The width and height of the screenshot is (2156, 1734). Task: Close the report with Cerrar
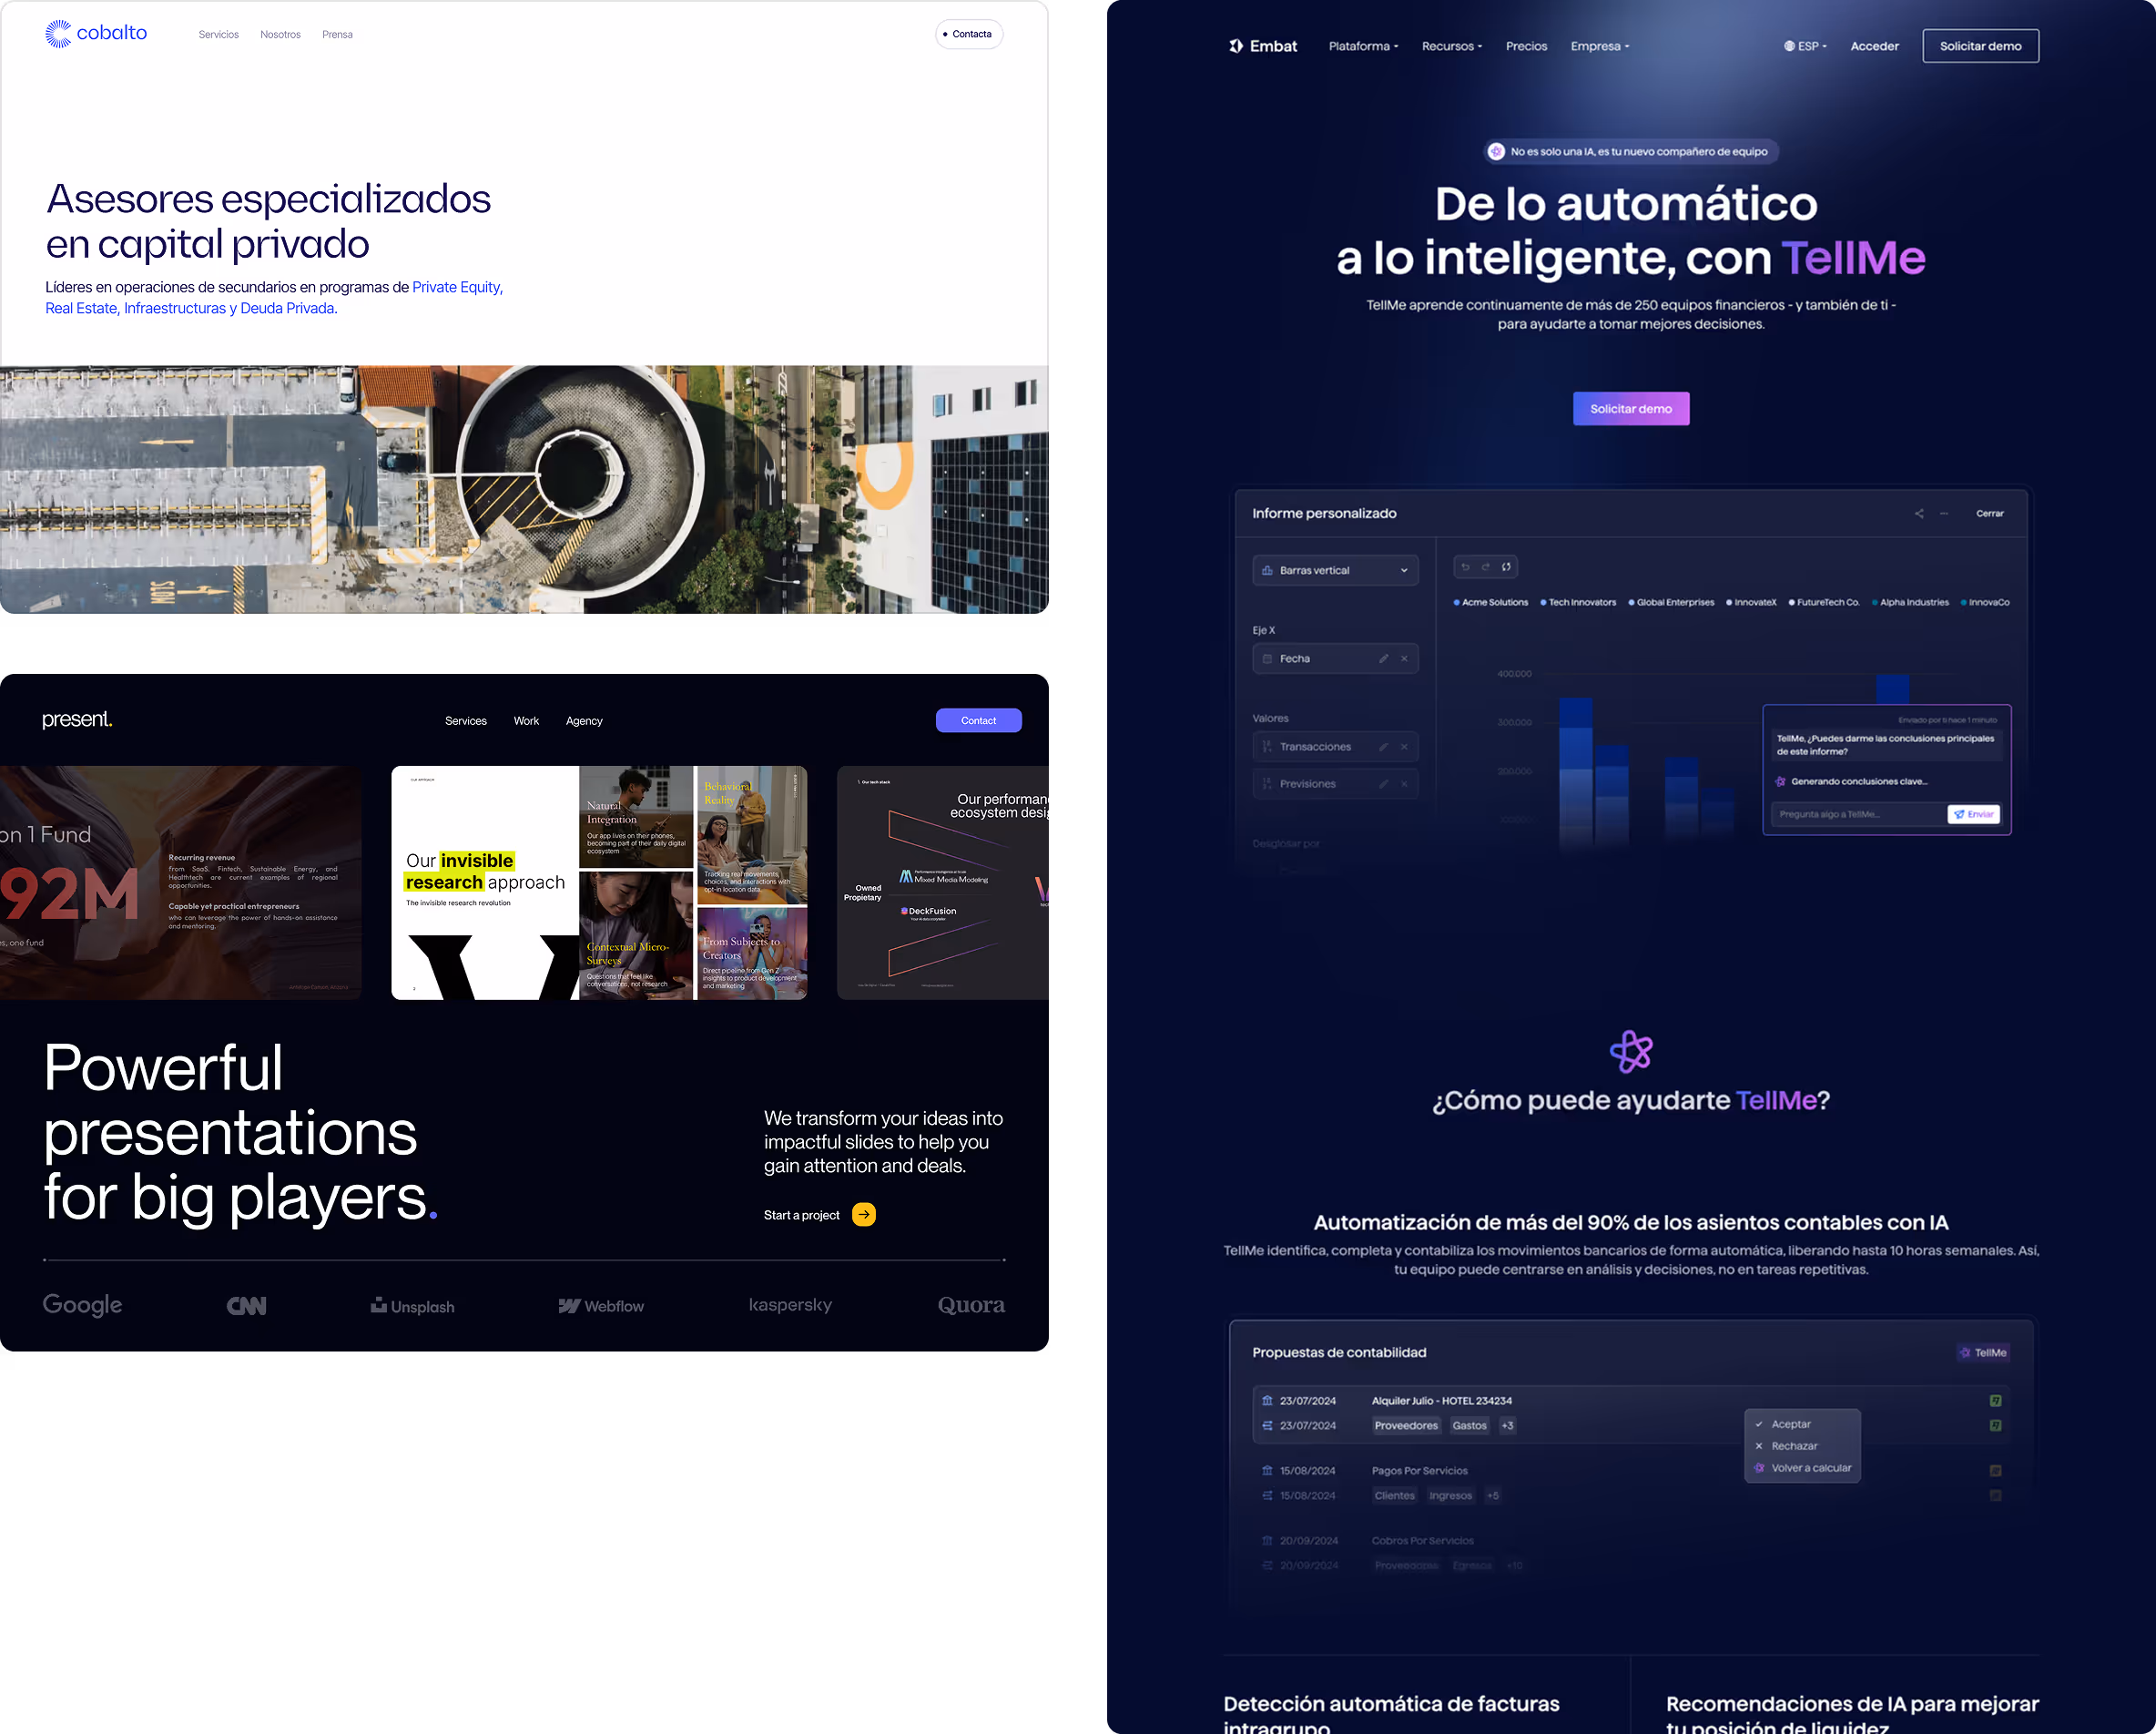[1989, 514]
